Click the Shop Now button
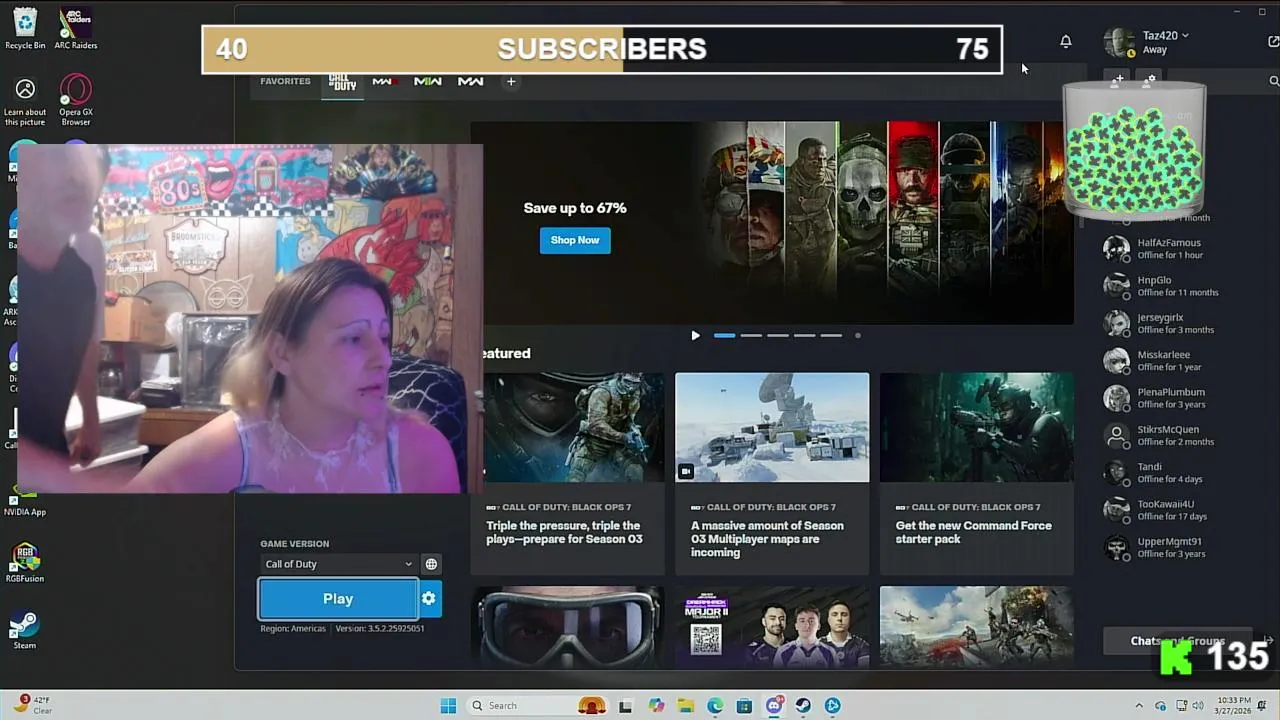The width and height of the screenshot is (1280, 720). point(575,240)
